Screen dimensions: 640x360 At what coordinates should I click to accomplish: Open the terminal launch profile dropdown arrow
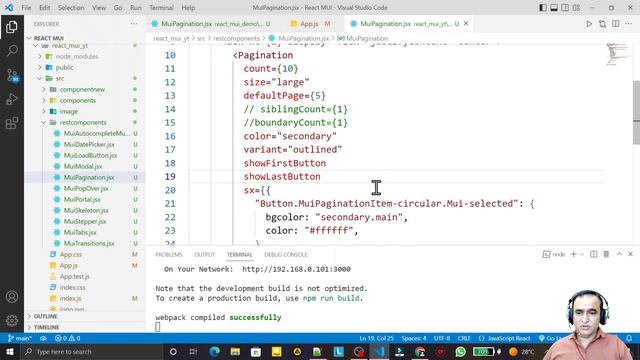coord(582,254)
